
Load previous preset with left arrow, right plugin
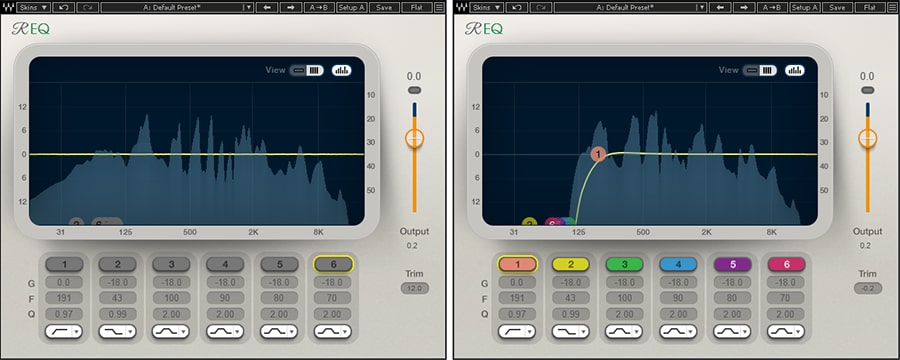pyautogui.click(x=720, y=7)
